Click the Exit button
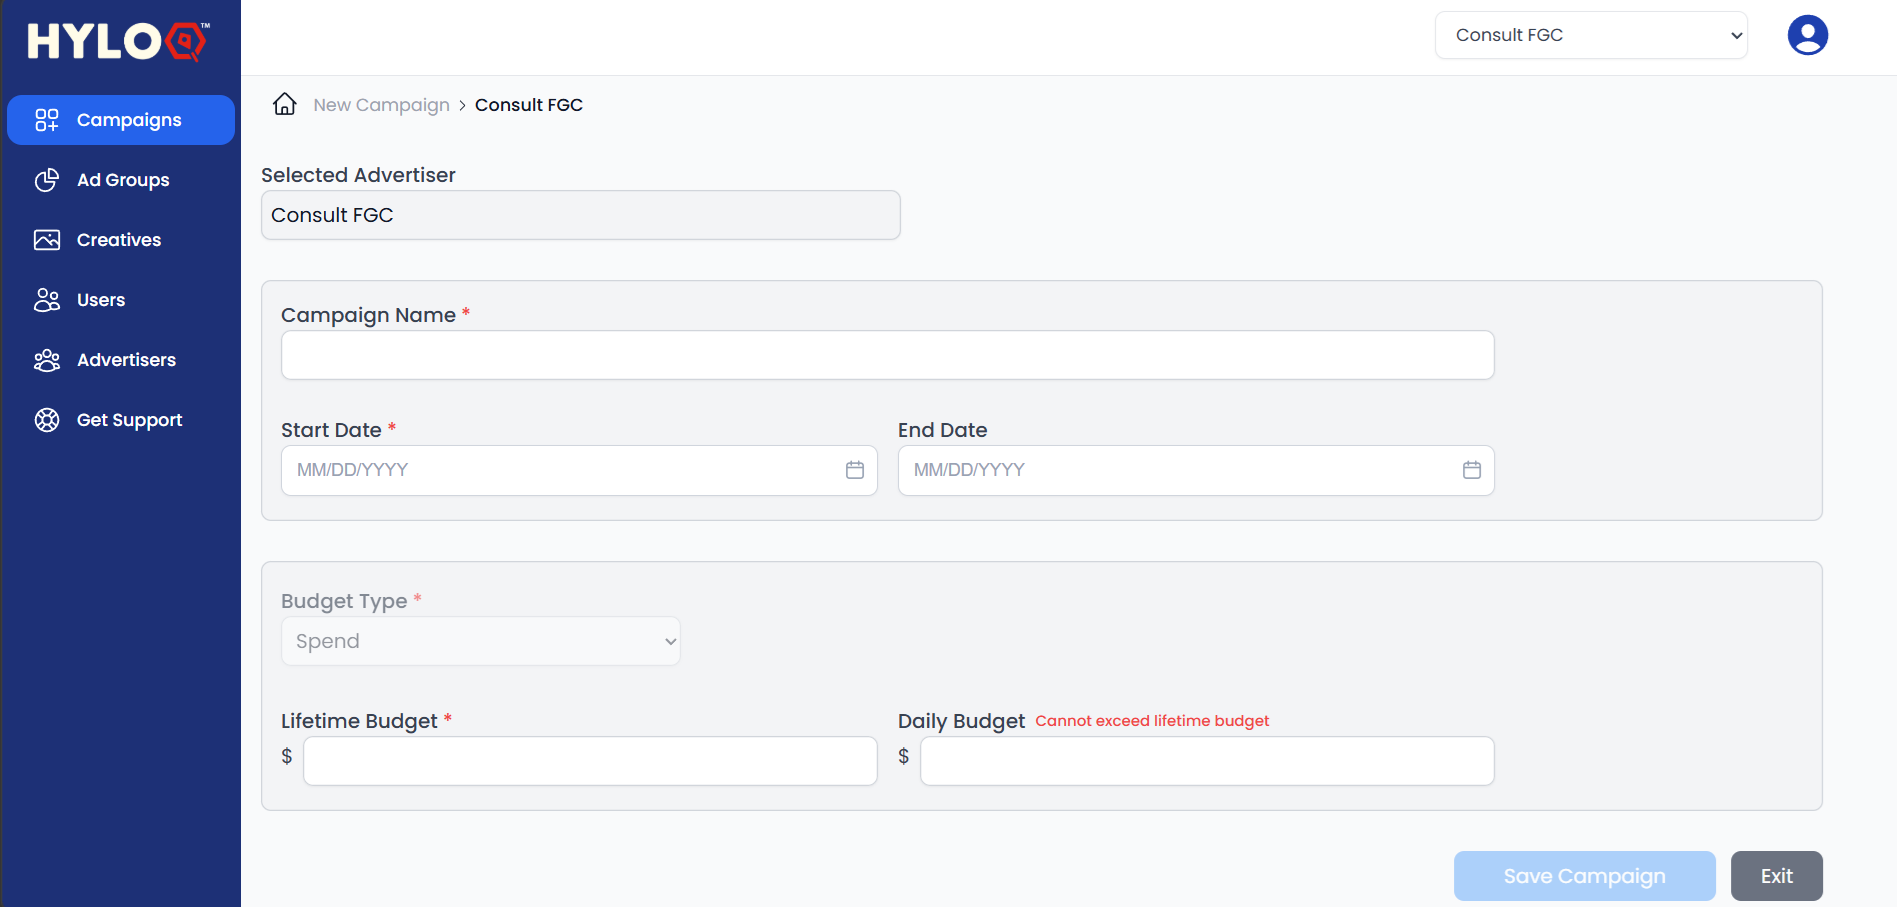This screenshot has height=907, width=1897. click(x=1777, y=876)
